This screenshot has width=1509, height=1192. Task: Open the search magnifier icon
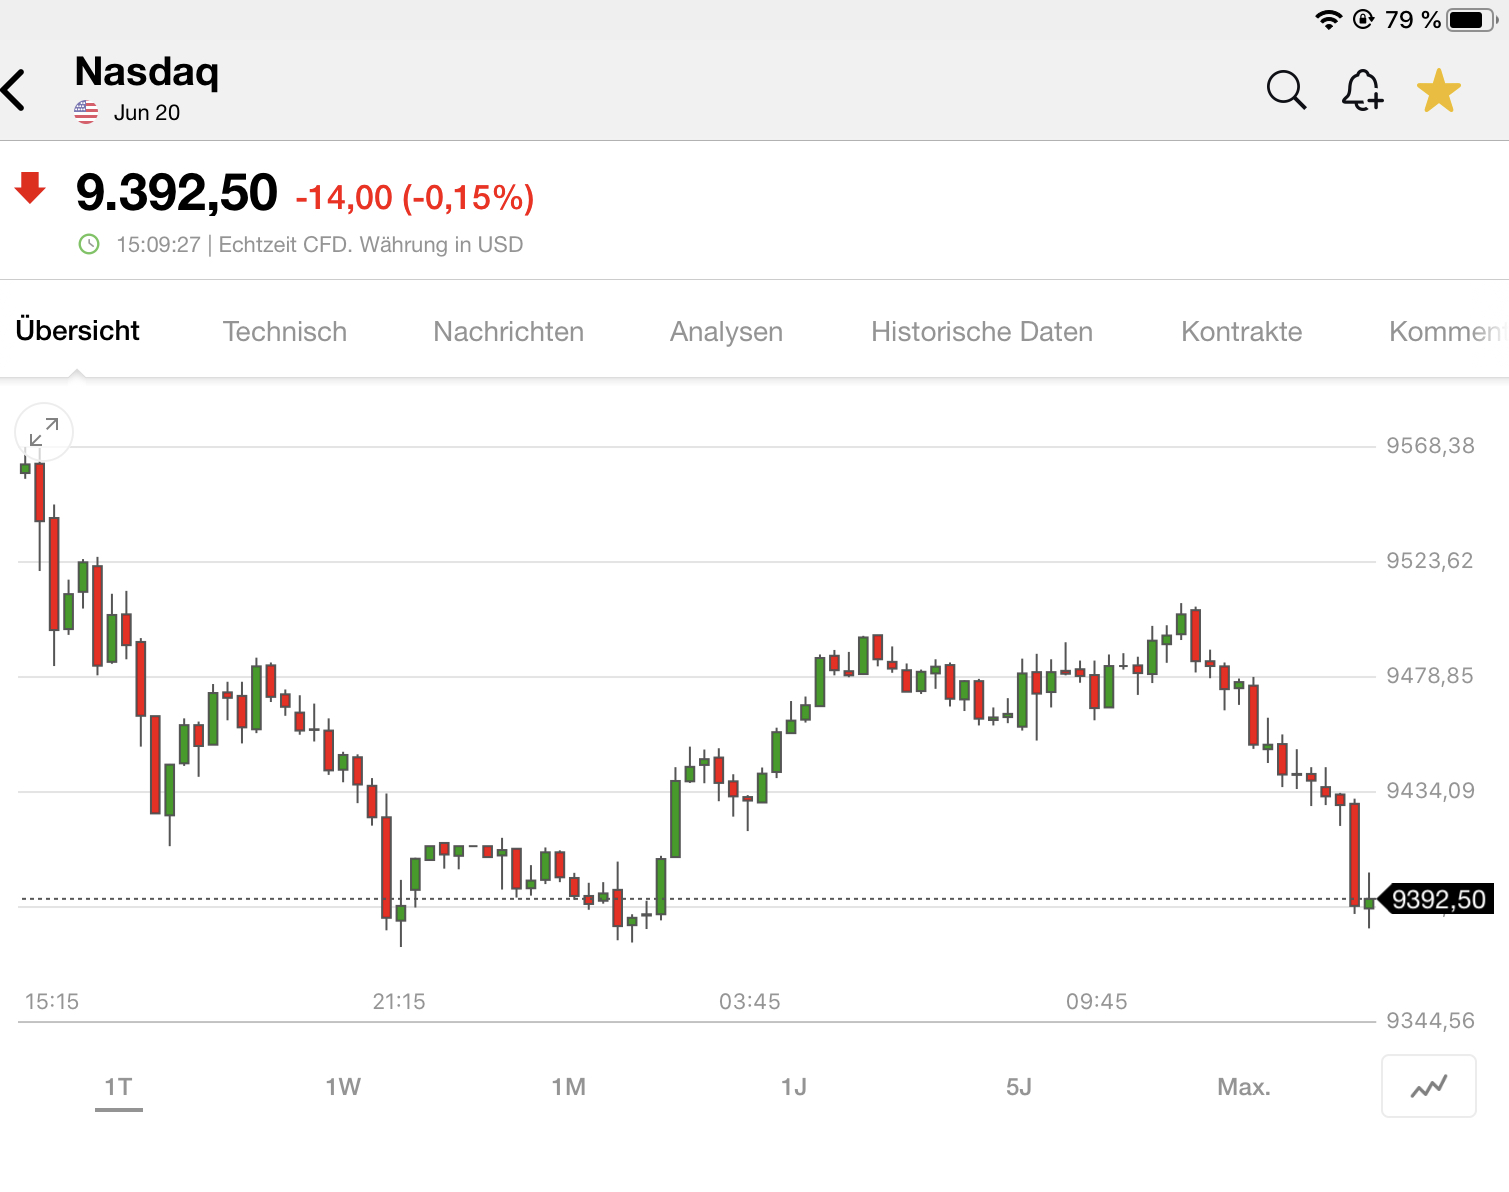(1286, 90)
